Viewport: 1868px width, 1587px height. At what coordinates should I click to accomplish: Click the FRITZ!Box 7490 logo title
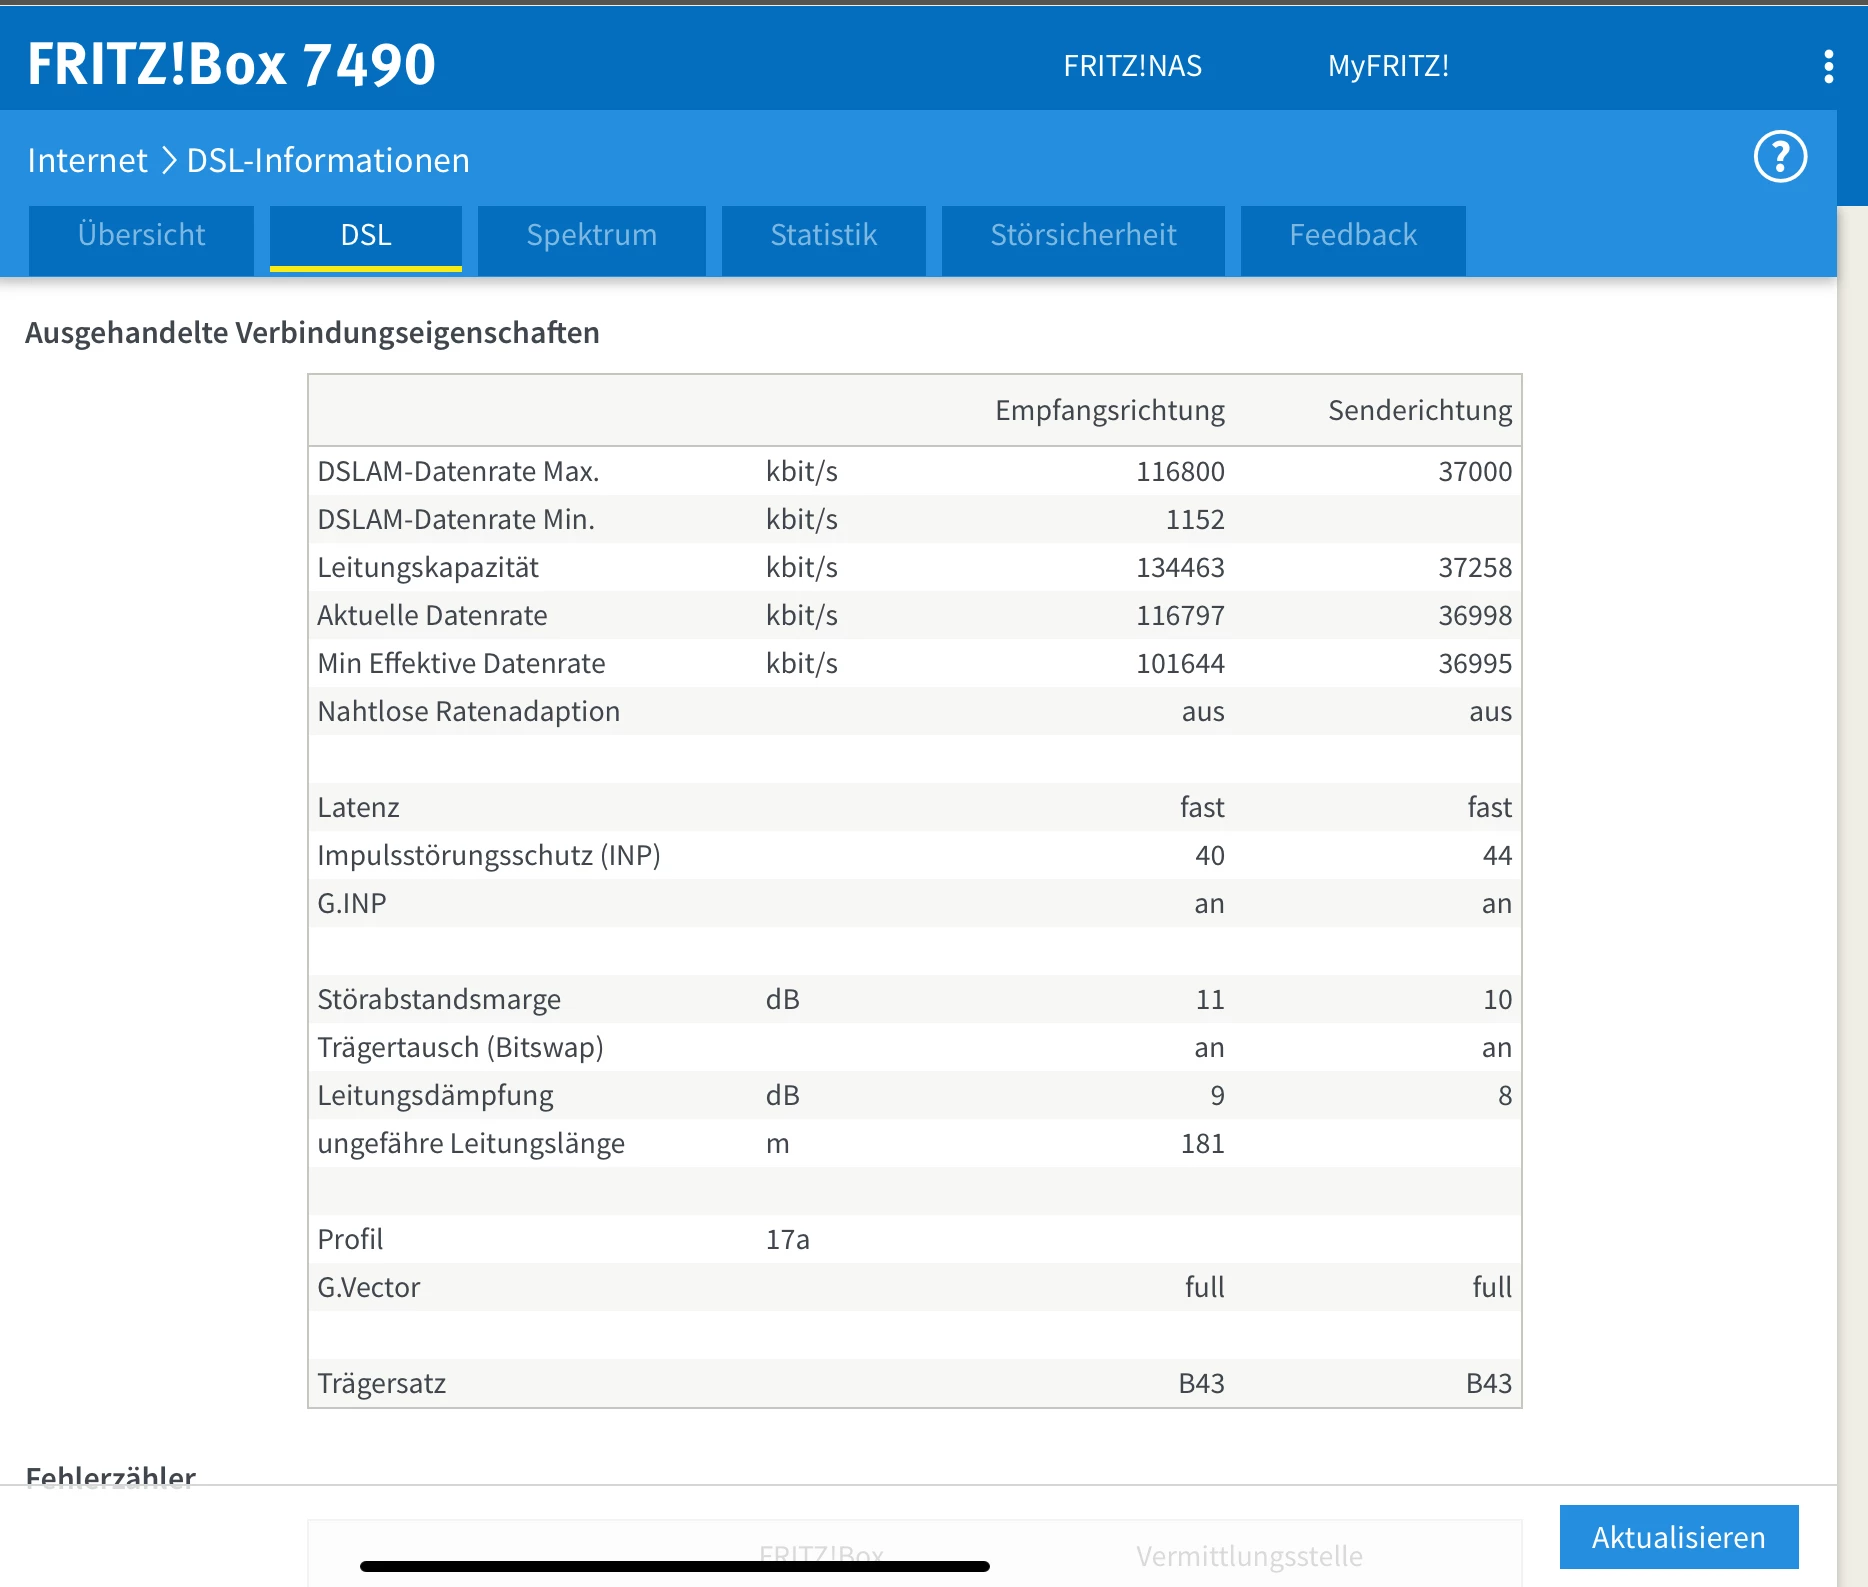coord(231,64)
